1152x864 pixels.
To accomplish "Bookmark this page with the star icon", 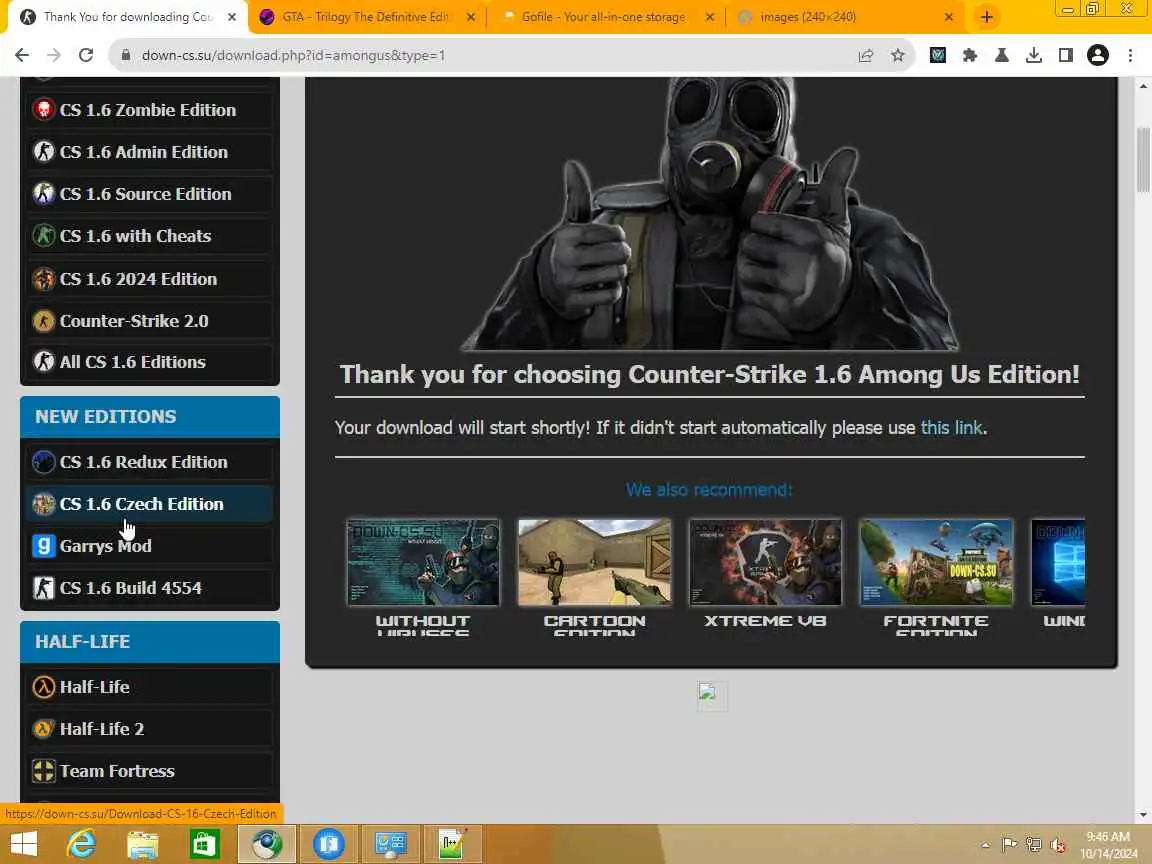I will (898, 55).
